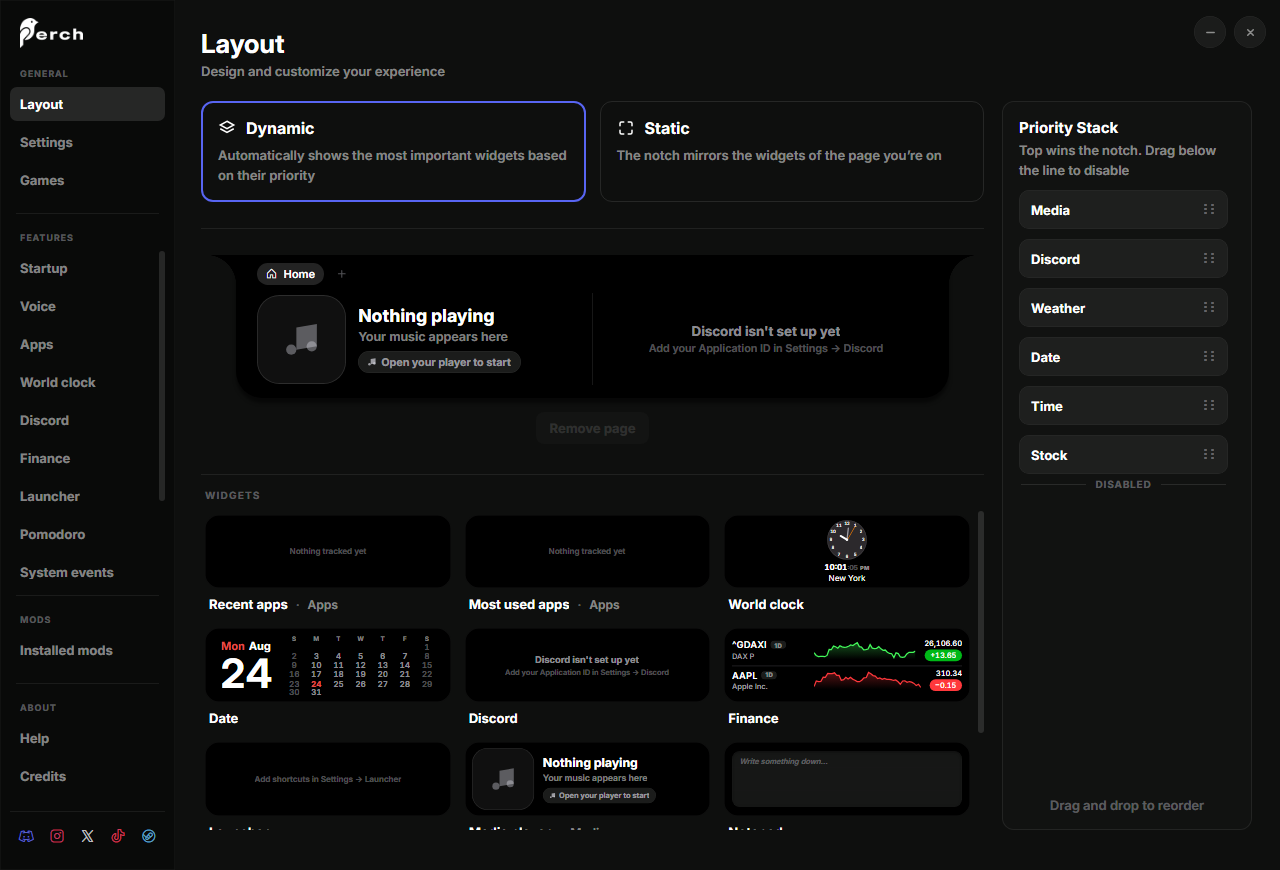Select the Discord priority item
The height and width of the screenshot is (870, 1280).
[1123, 259]
